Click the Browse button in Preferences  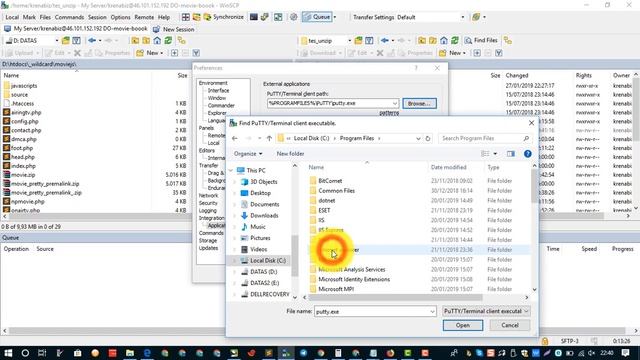(419, 103)
